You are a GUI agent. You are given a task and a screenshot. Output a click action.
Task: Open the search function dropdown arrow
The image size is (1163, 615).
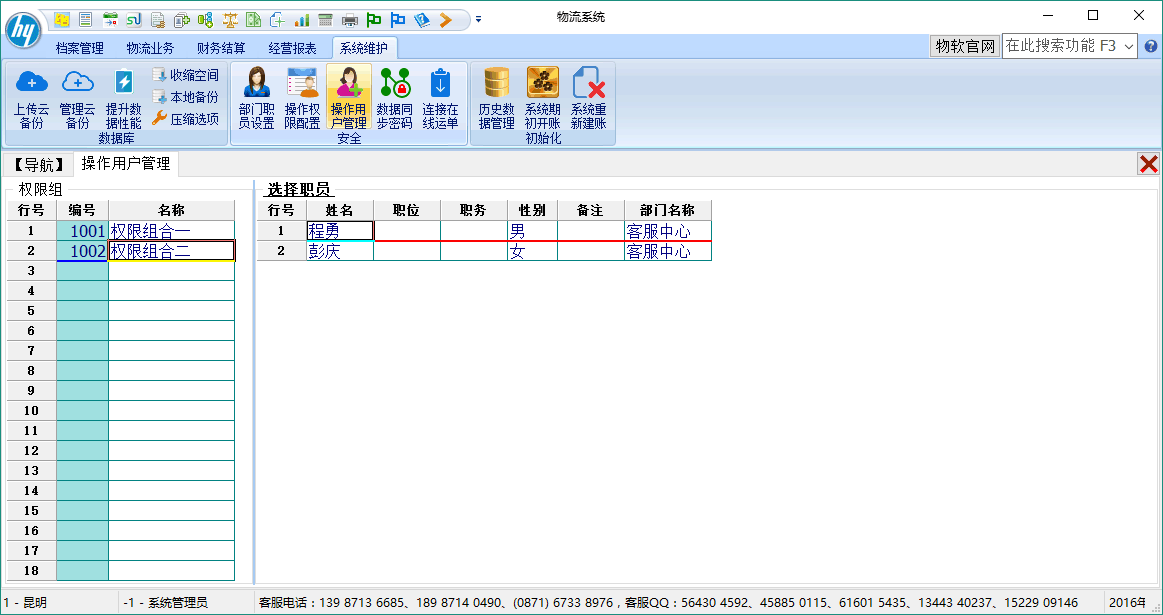coord(1129,46)
